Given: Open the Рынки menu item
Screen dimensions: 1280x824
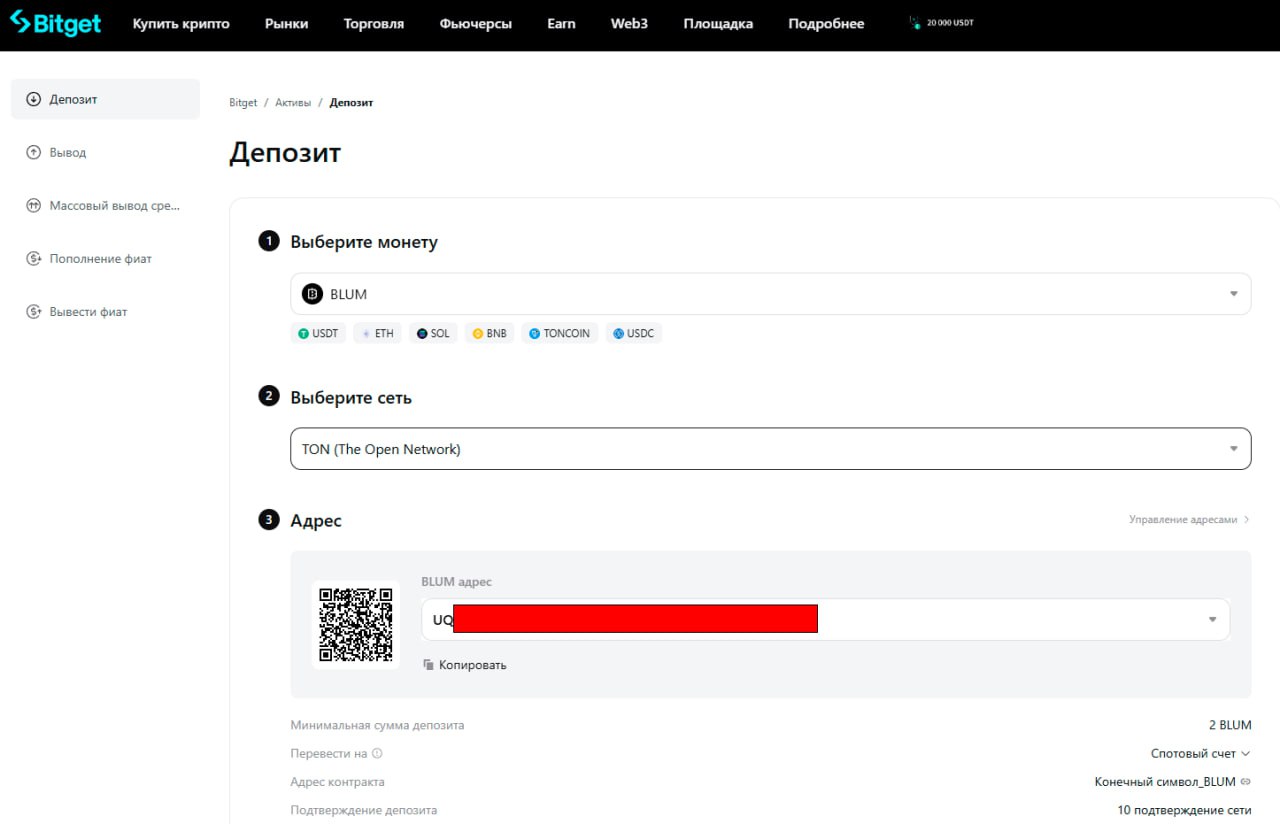Looking at the screenshot, I should (x=287, y=24).
